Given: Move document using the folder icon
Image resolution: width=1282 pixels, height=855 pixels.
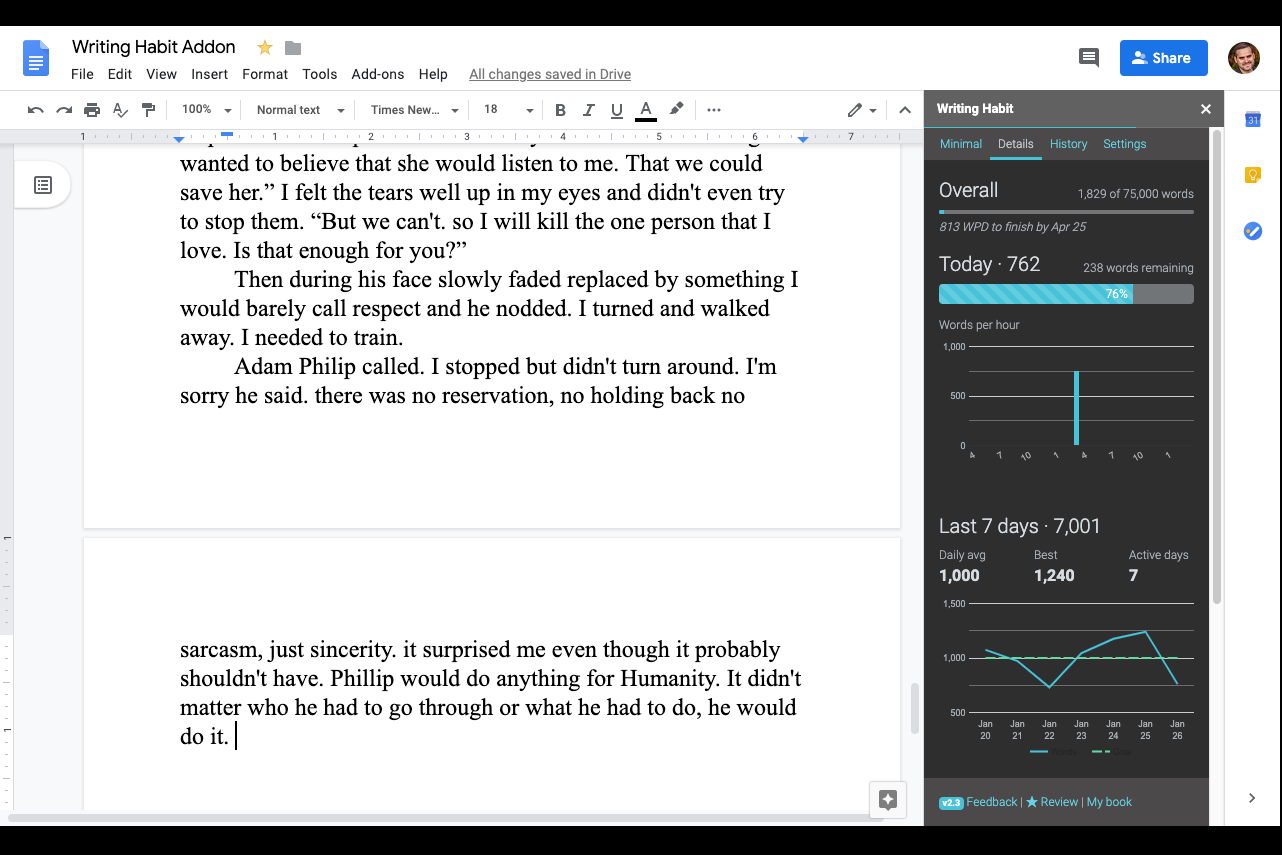Looking at the screenshot, I should pyautogui.click(x=293, y=48).
